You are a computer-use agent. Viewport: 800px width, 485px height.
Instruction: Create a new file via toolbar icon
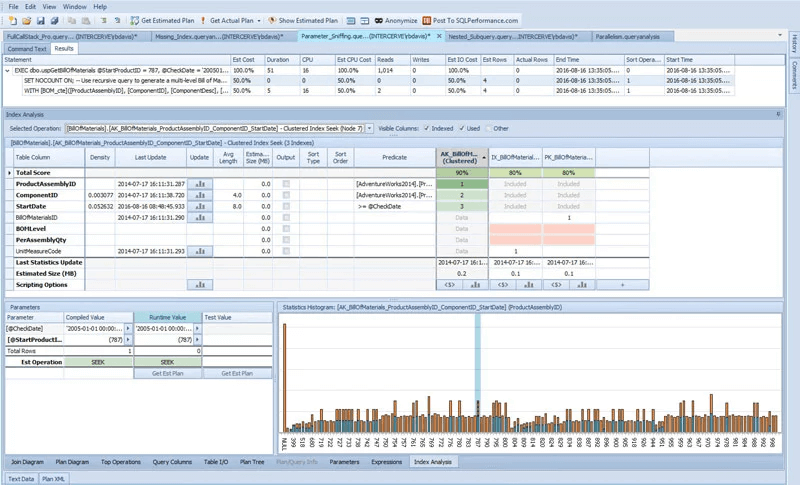click(x=13, y=21)
